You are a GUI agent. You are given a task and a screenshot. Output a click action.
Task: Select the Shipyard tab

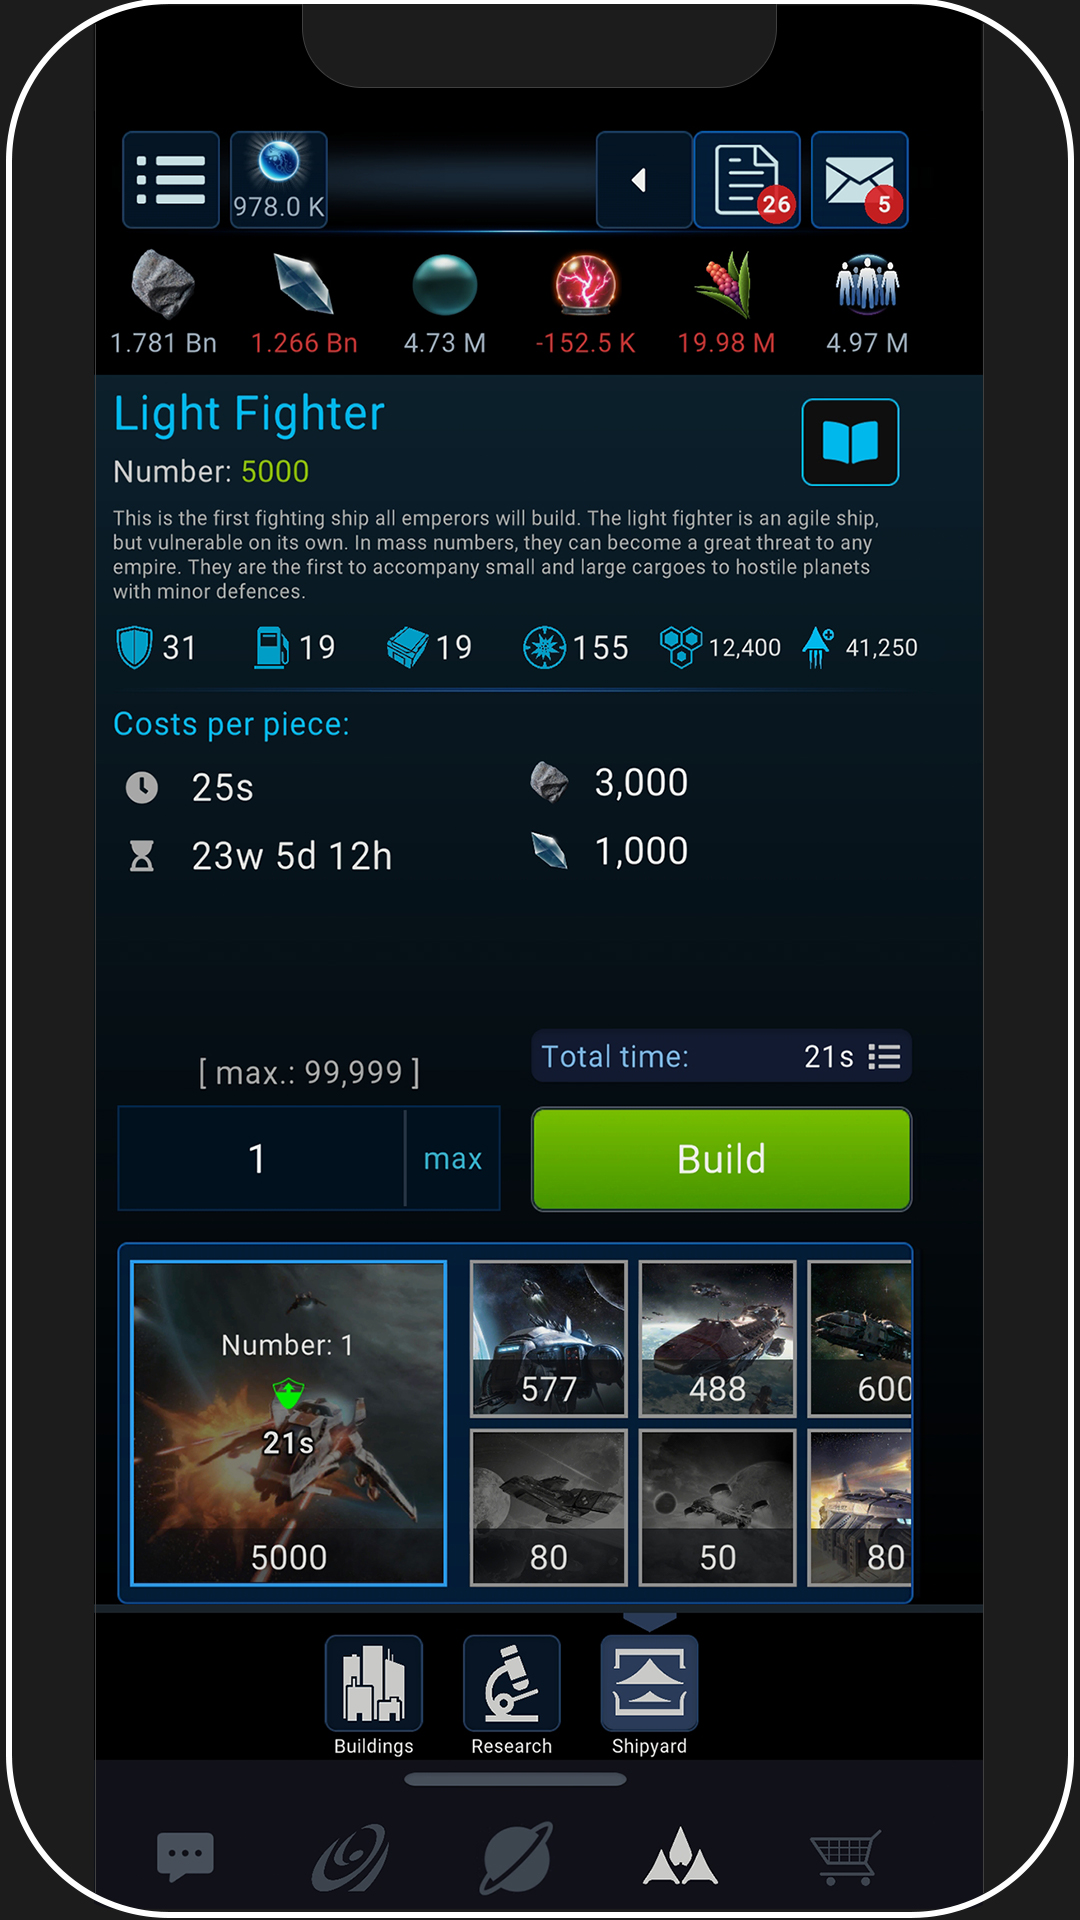coord(650,1696)
